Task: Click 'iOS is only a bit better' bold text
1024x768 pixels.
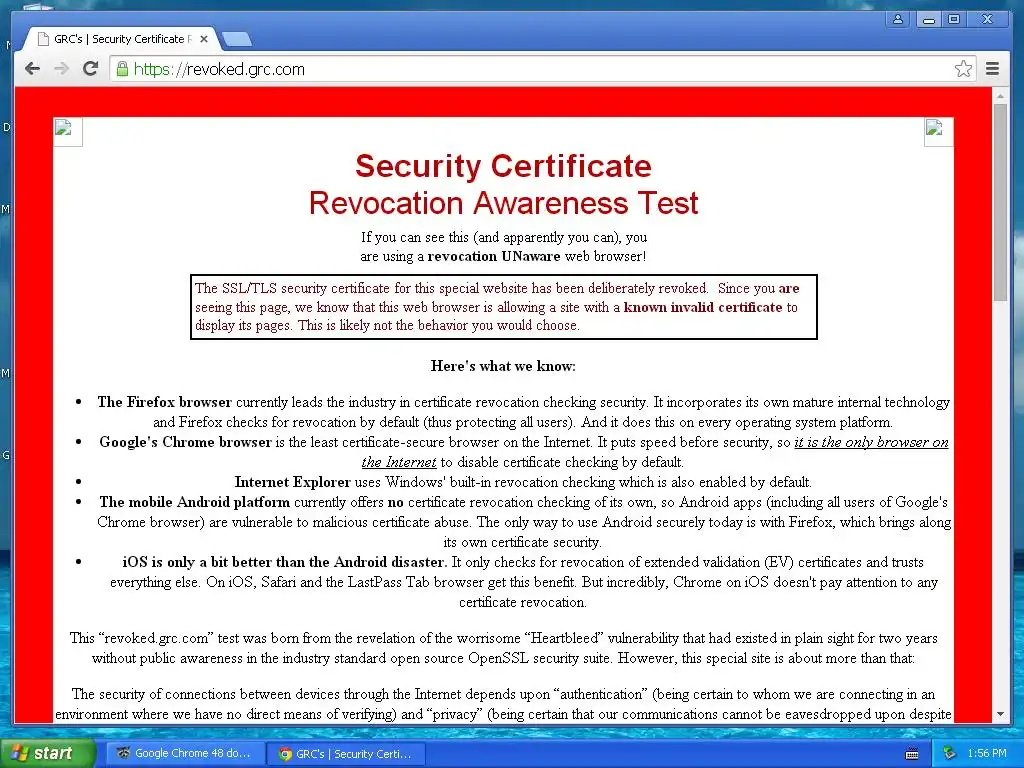Action: pyautogui.click(x=285, y=562)
